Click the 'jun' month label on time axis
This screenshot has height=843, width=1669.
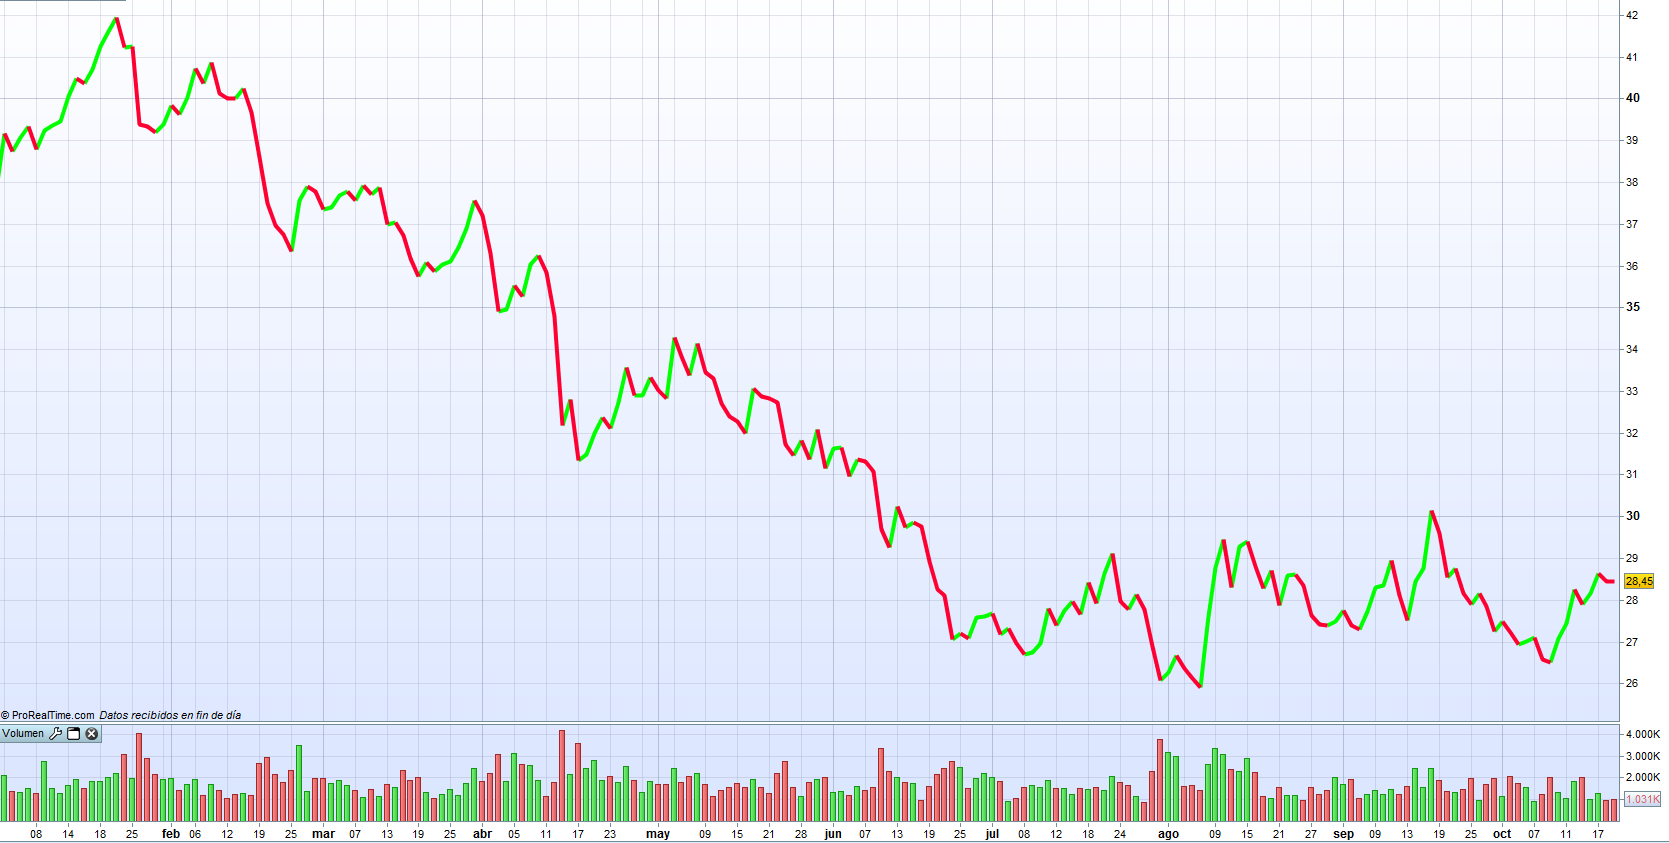point(833,834)
